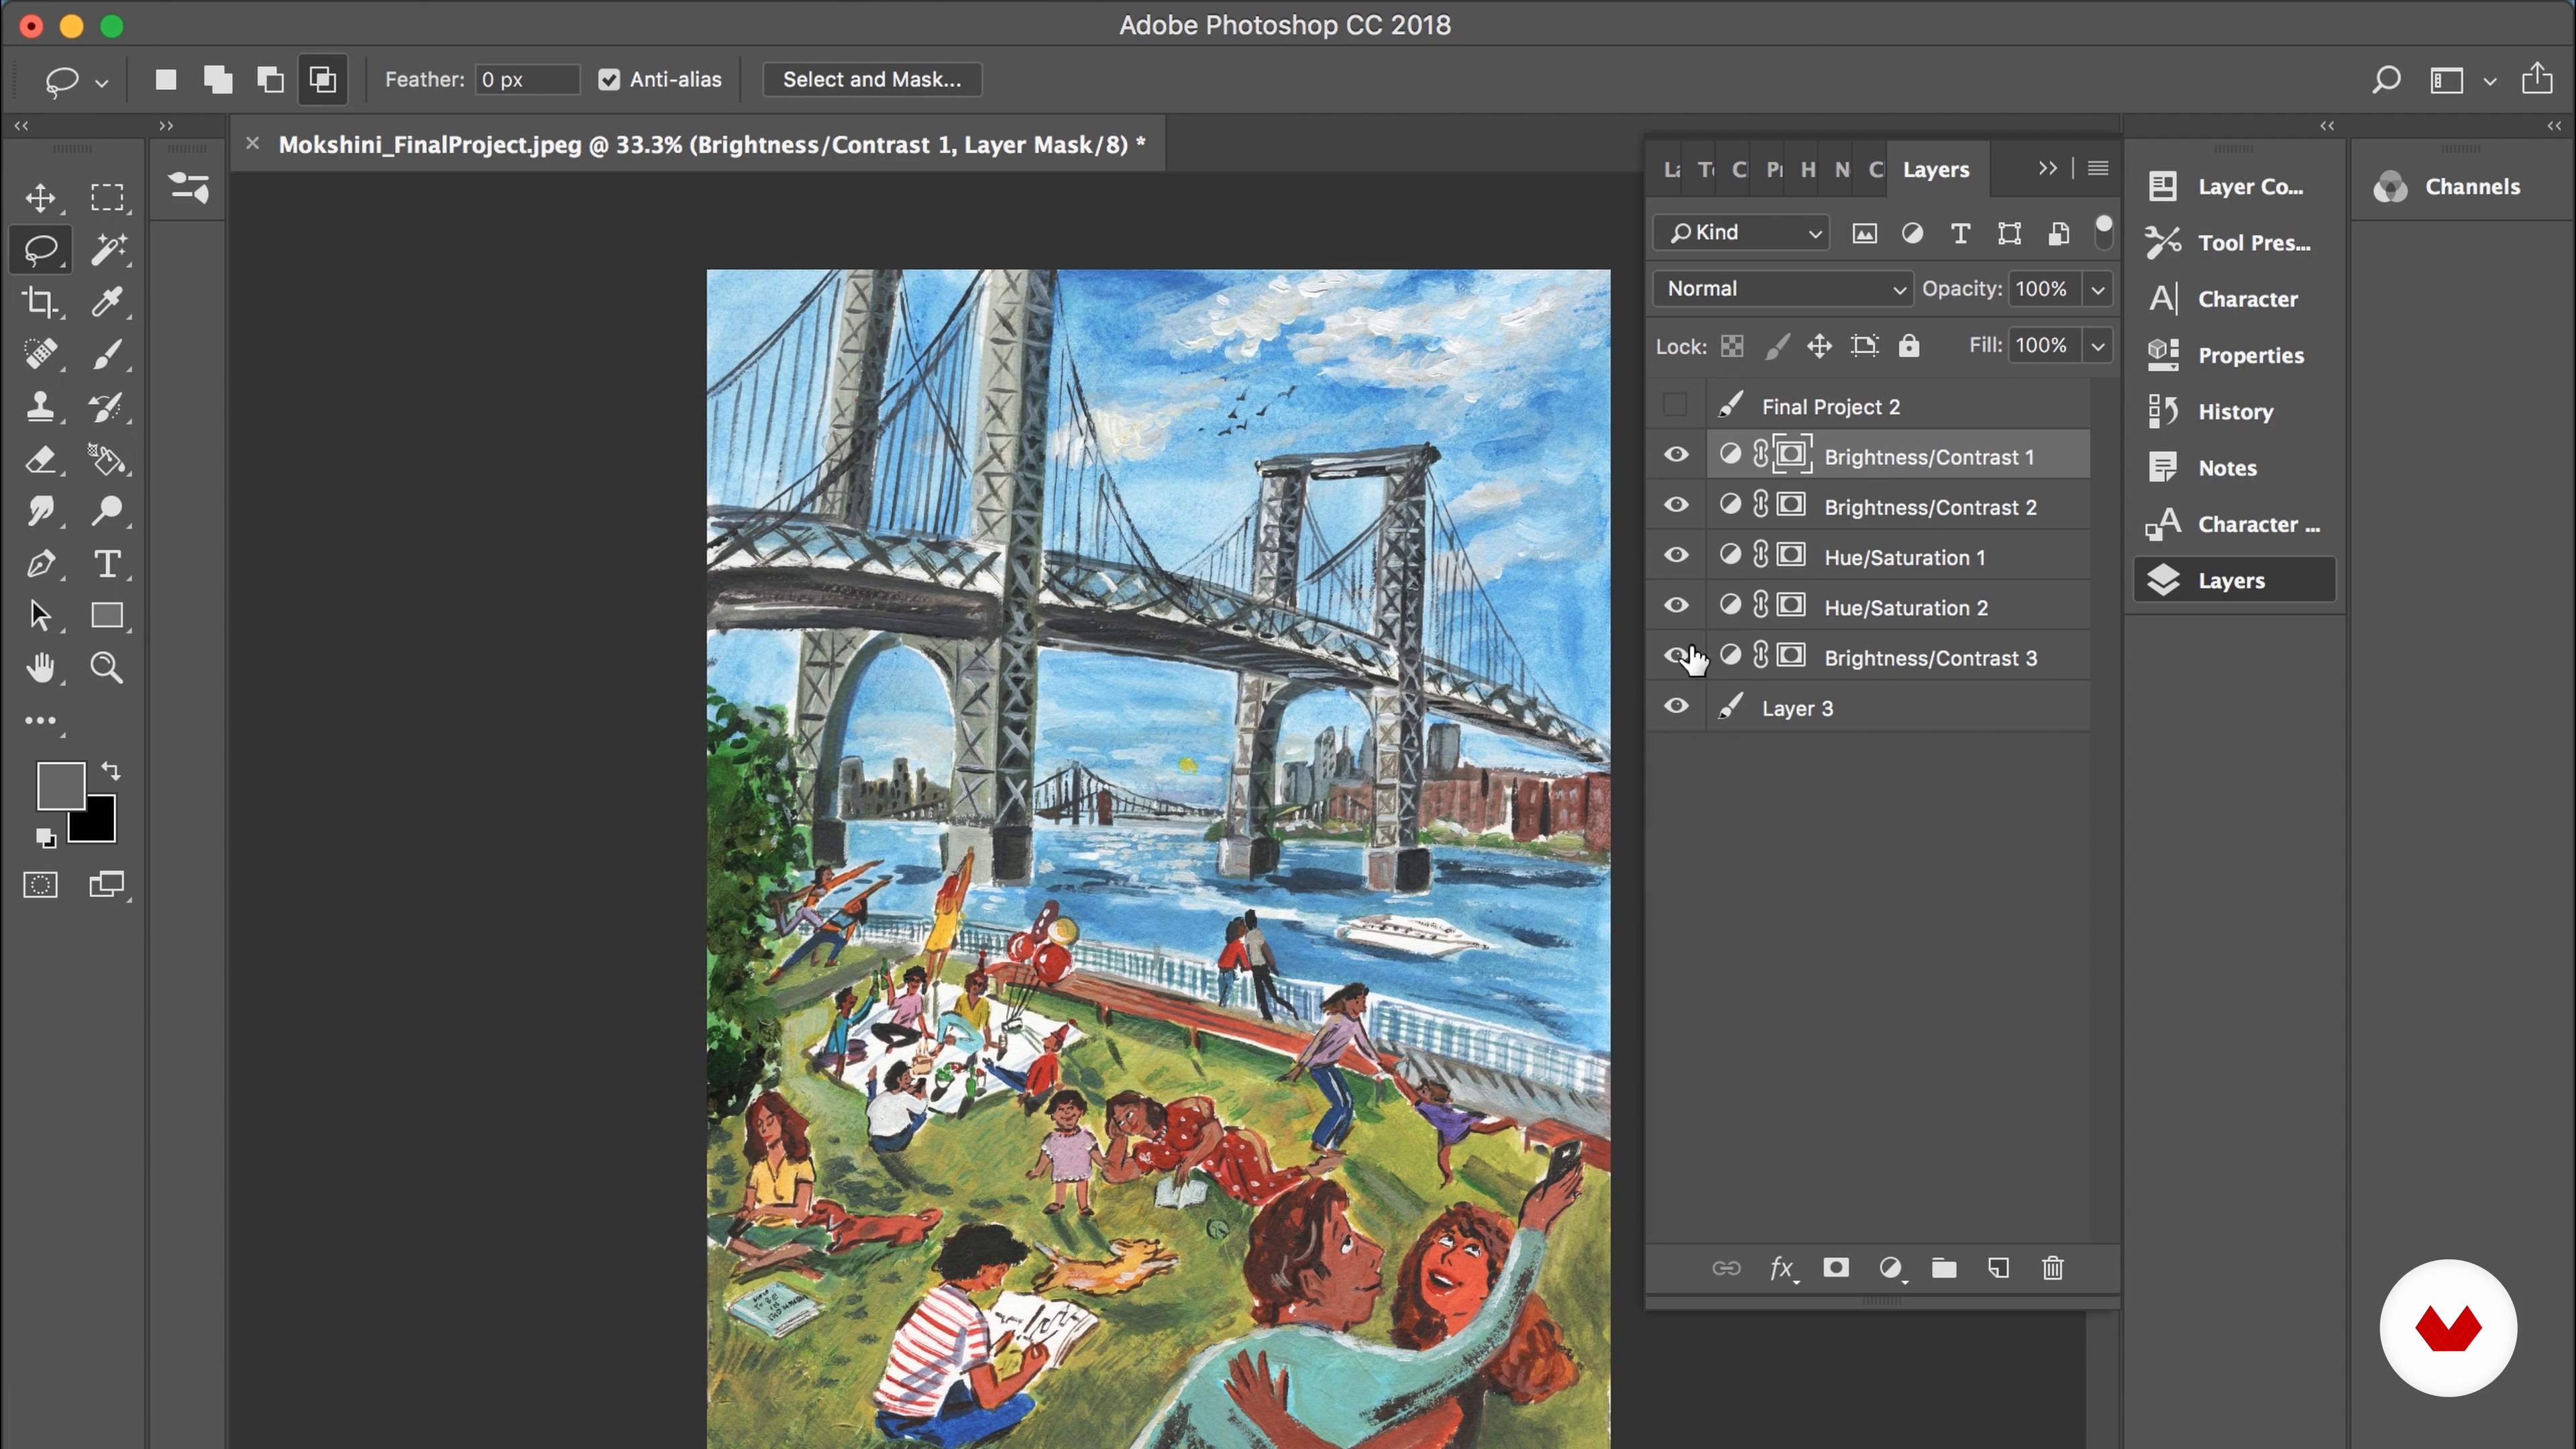Open the Kind filter dropdown

[1741, 232]
